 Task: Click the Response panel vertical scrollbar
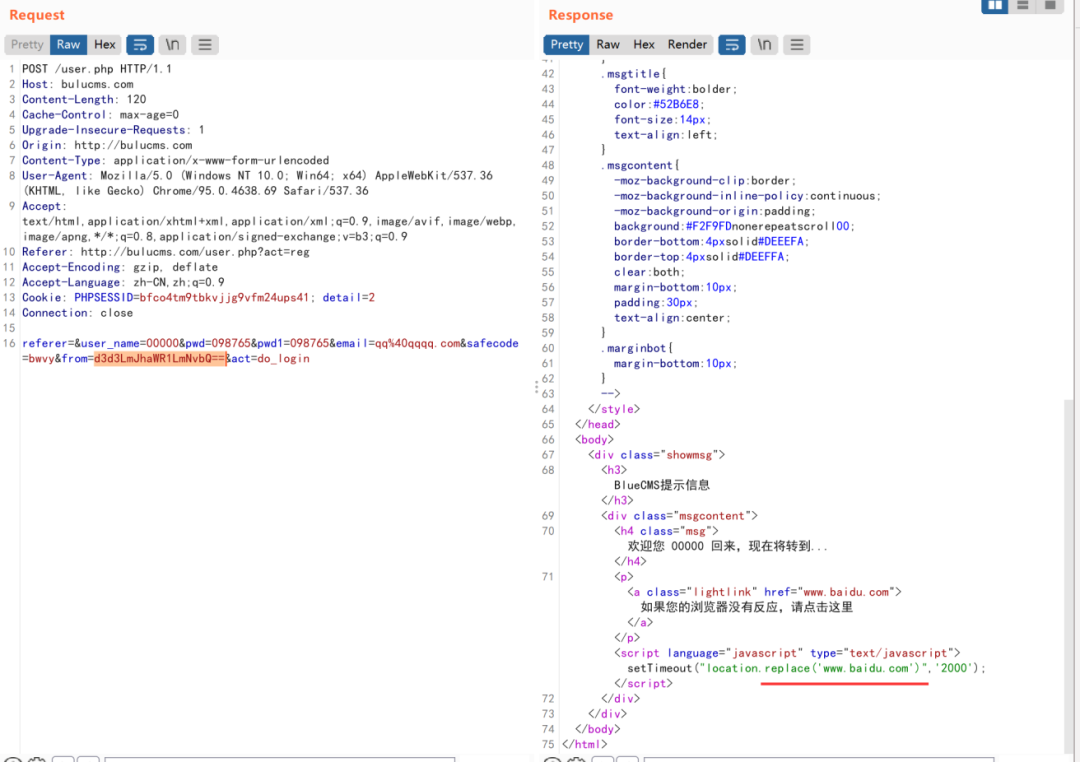1068,575
